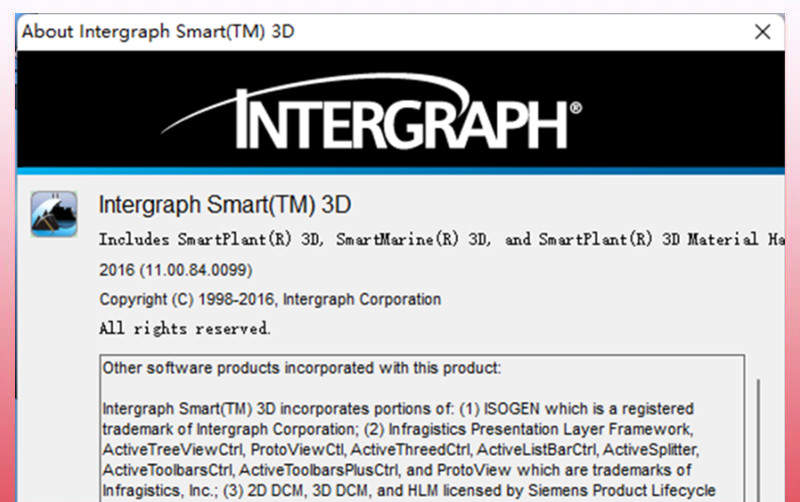Click the version text 2016 (11.00.84.0099)
Image resolution: width=800 pixels, height=502 pixels.
click(x=176, y=269)
